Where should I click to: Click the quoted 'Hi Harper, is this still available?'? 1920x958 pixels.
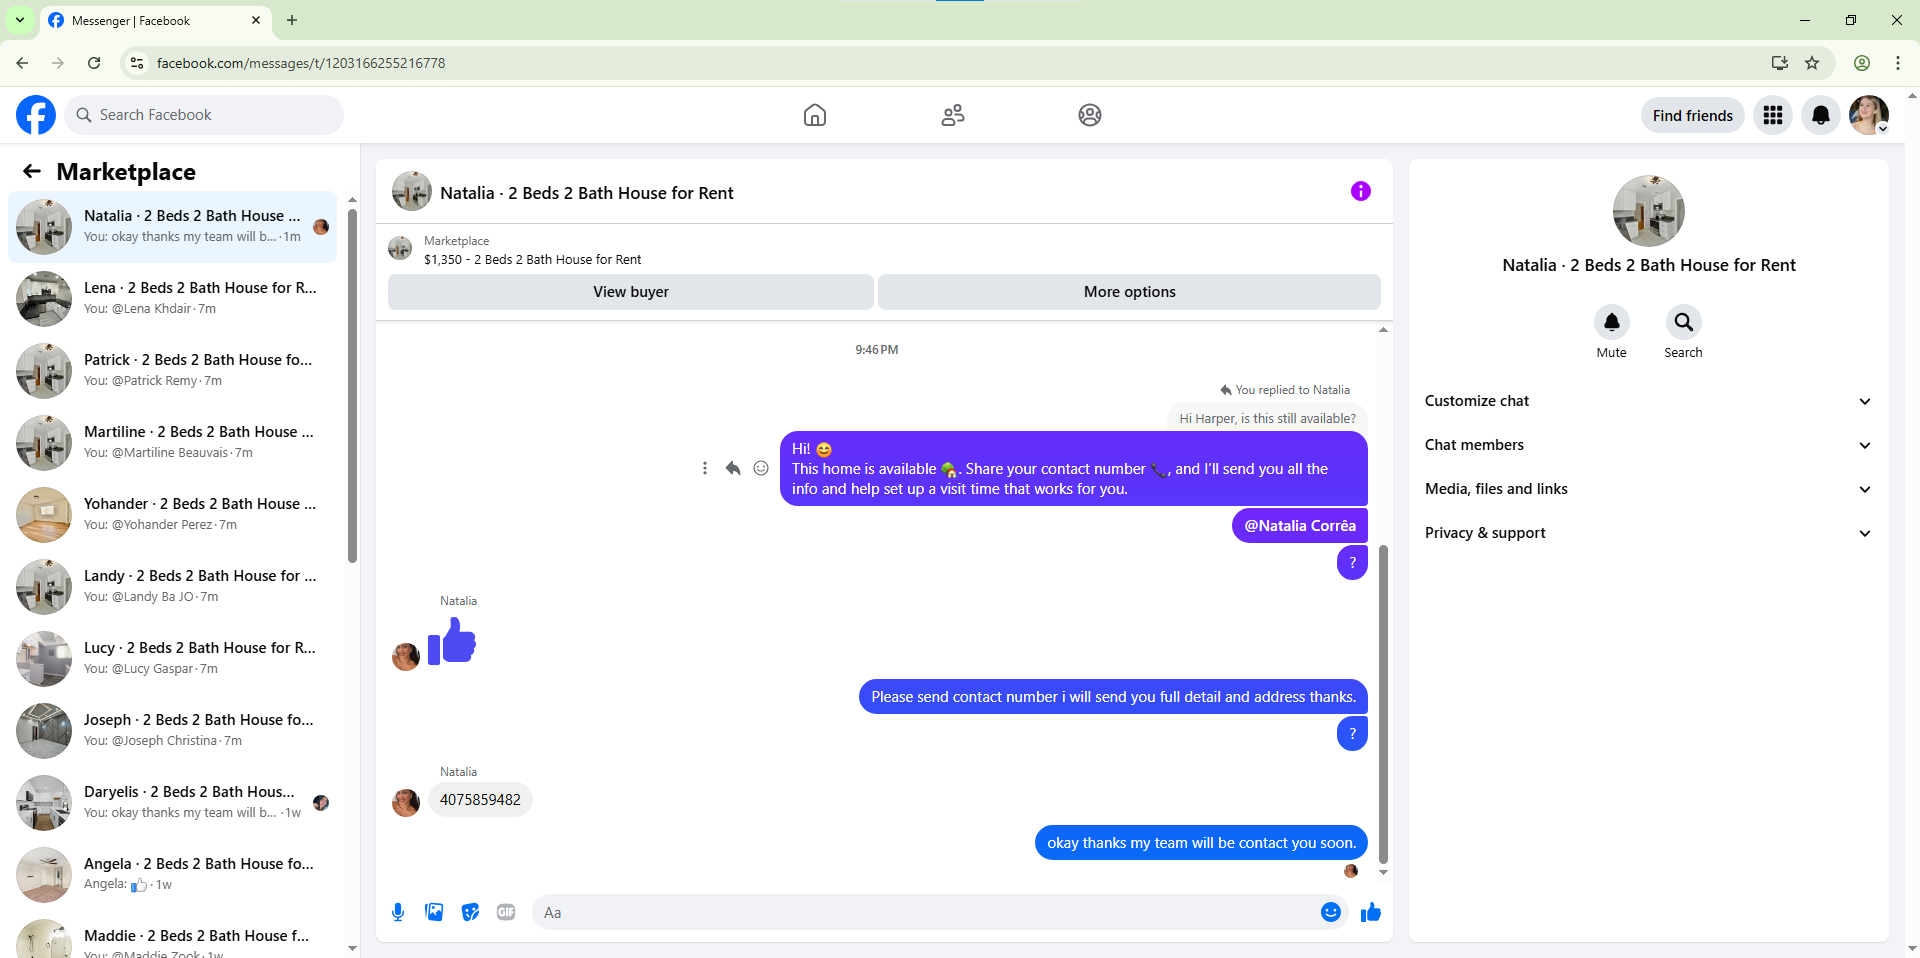(1267, 419)
